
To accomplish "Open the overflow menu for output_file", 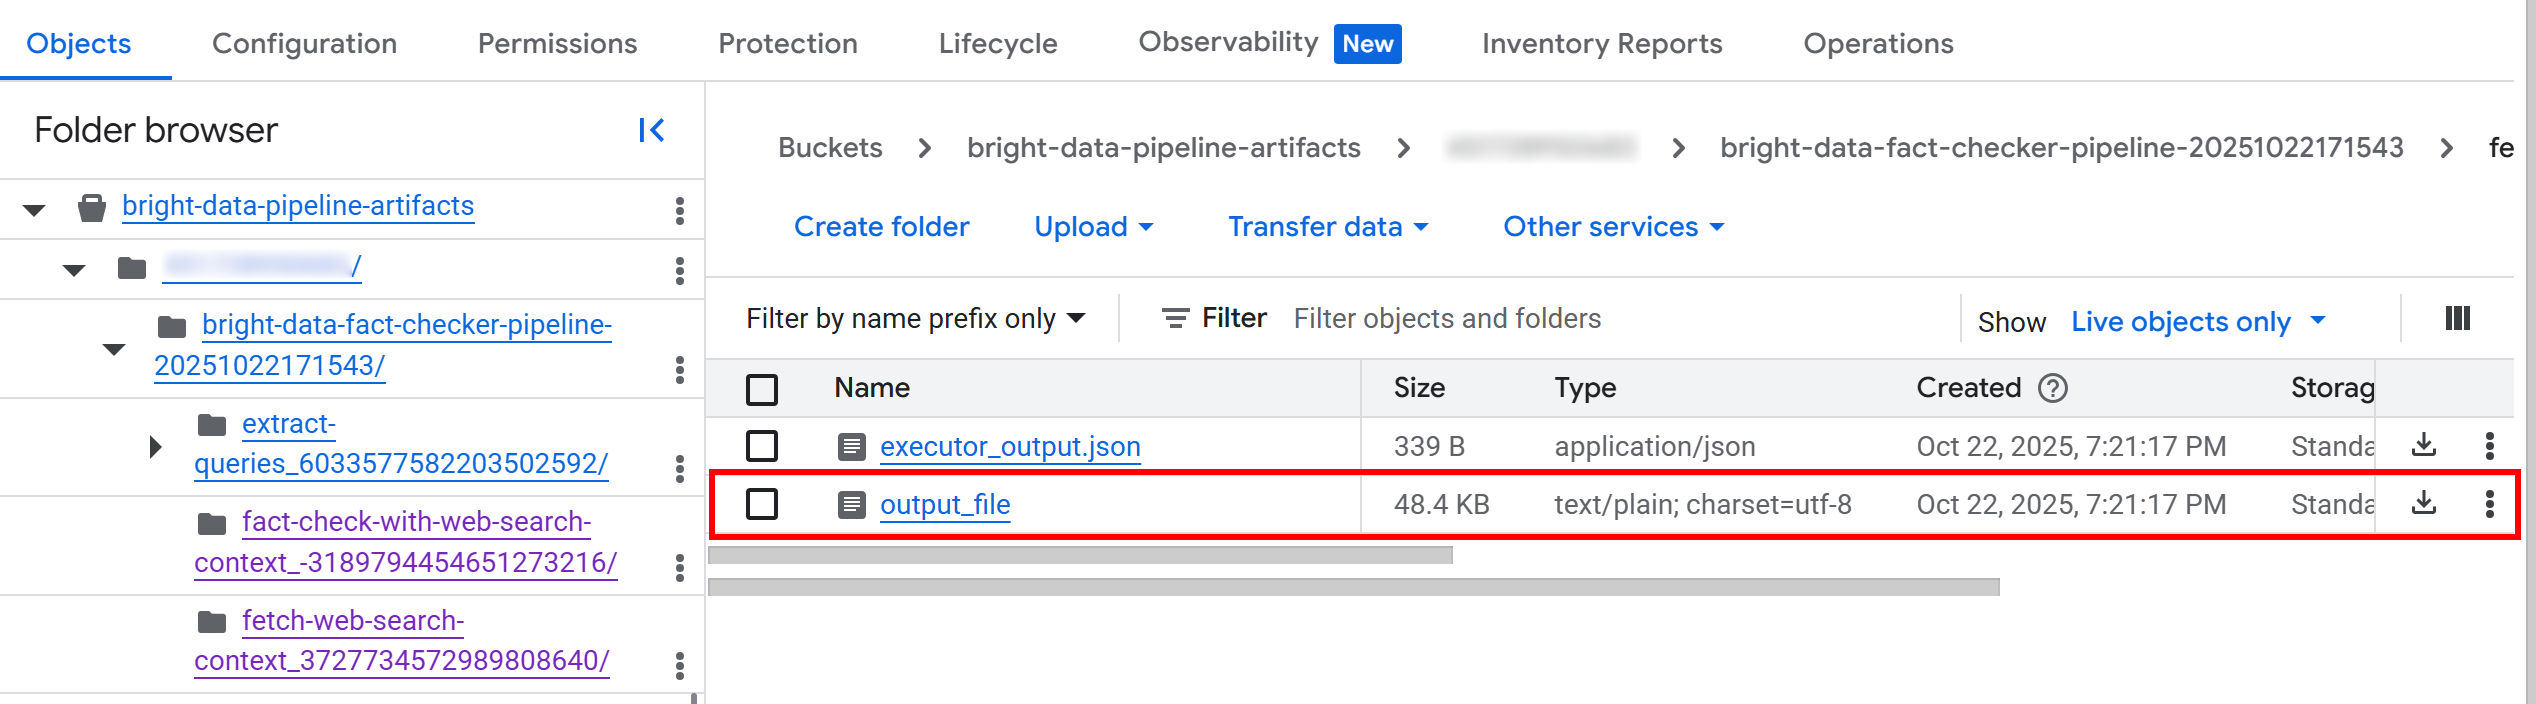I will click(2489, 504).
